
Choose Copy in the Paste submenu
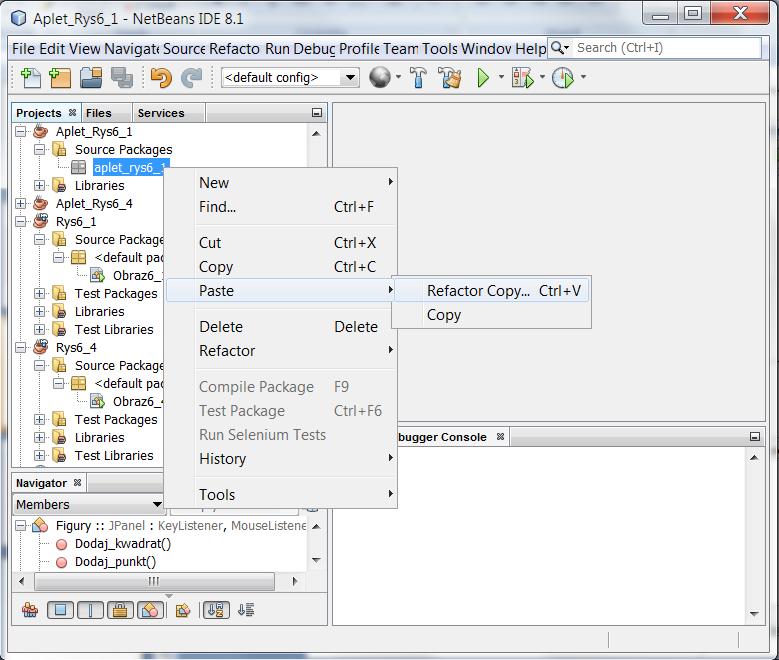(491, 315)
